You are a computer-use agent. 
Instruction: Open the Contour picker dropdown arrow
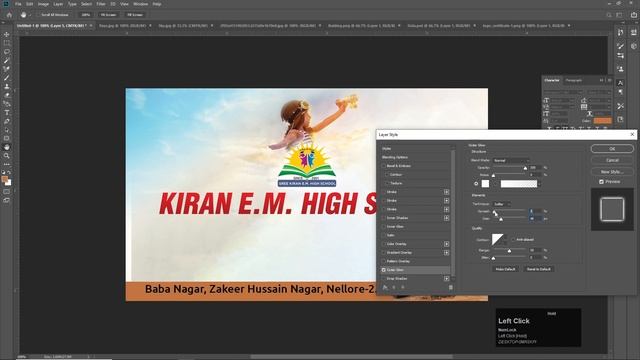(x=505, y=240)
